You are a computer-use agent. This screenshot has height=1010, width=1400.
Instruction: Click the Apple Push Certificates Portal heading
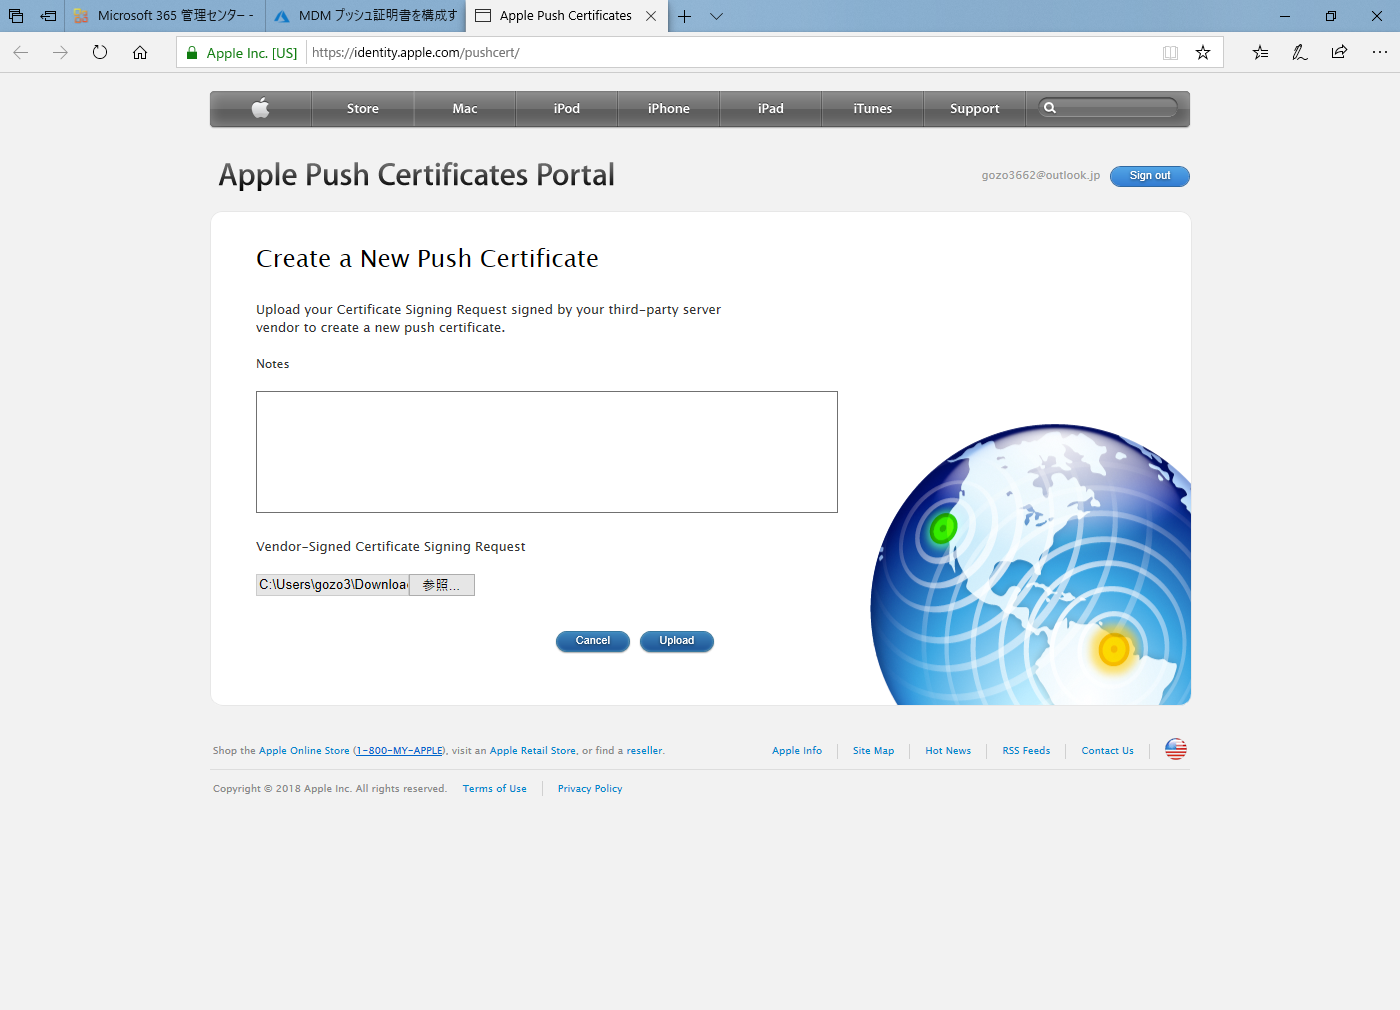[417, 176]
